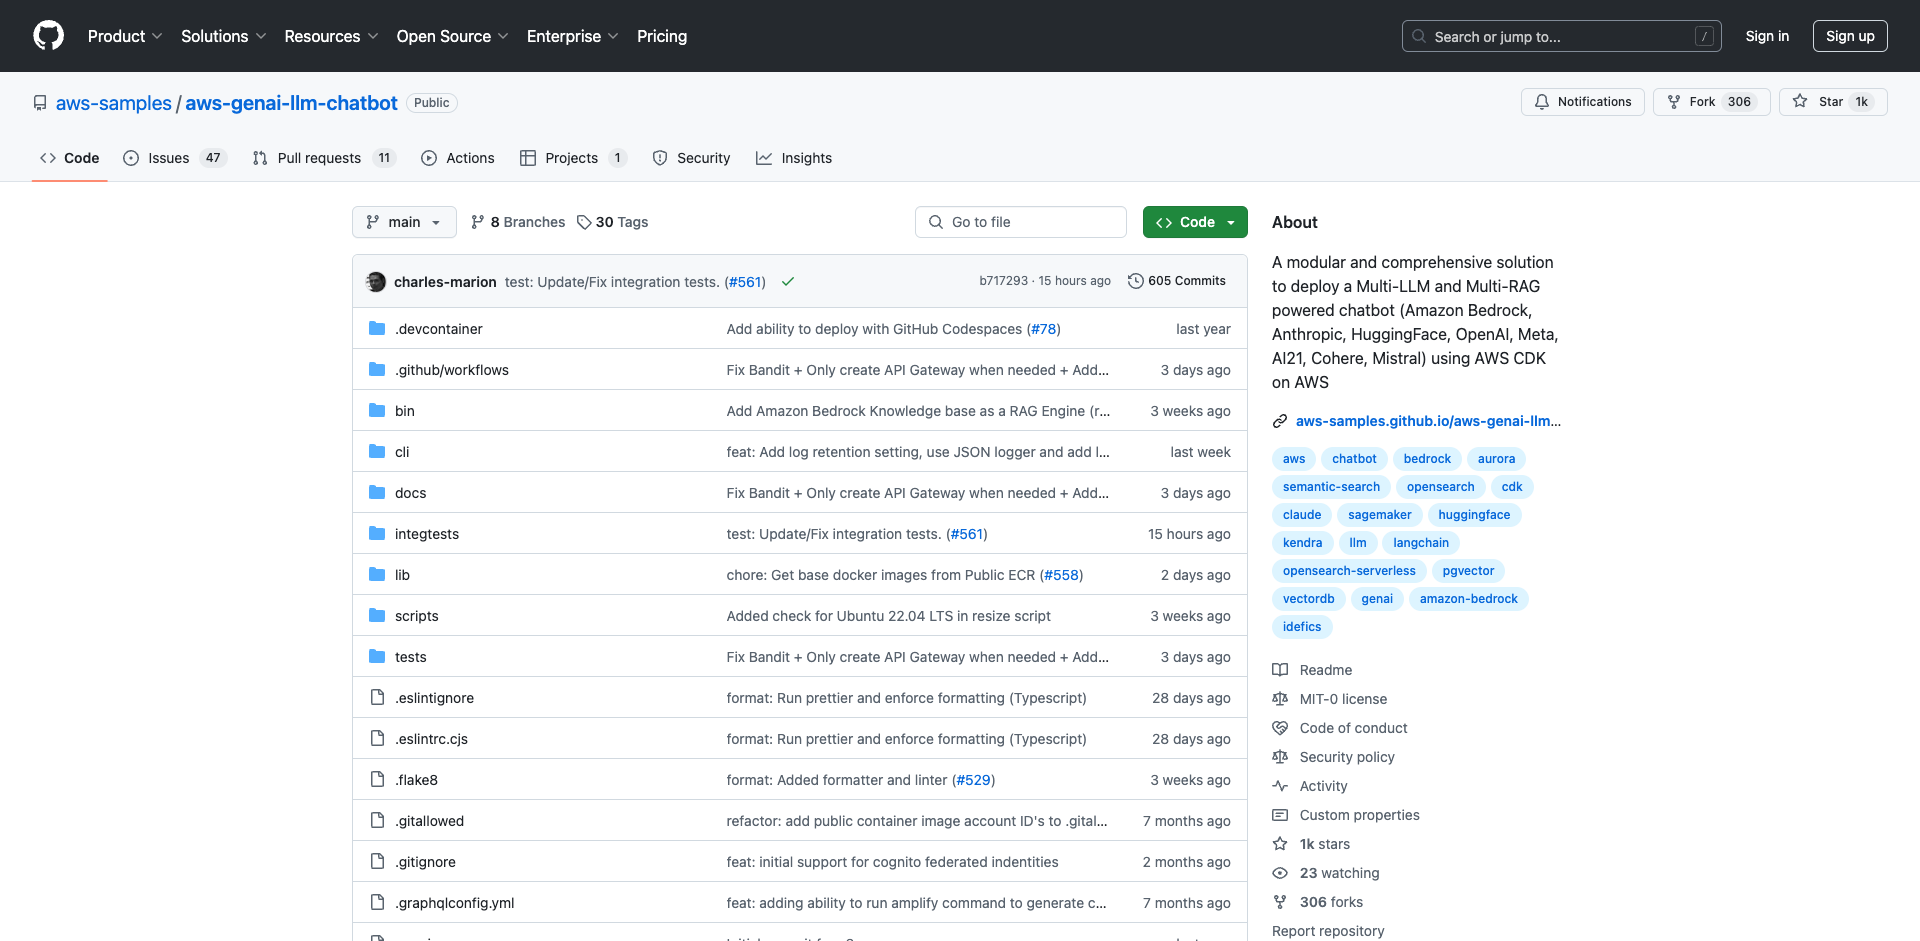Viewport: 1920px width, 941px height.
Task: Click the verified commit checkmark badge
Action: [788, 282]
